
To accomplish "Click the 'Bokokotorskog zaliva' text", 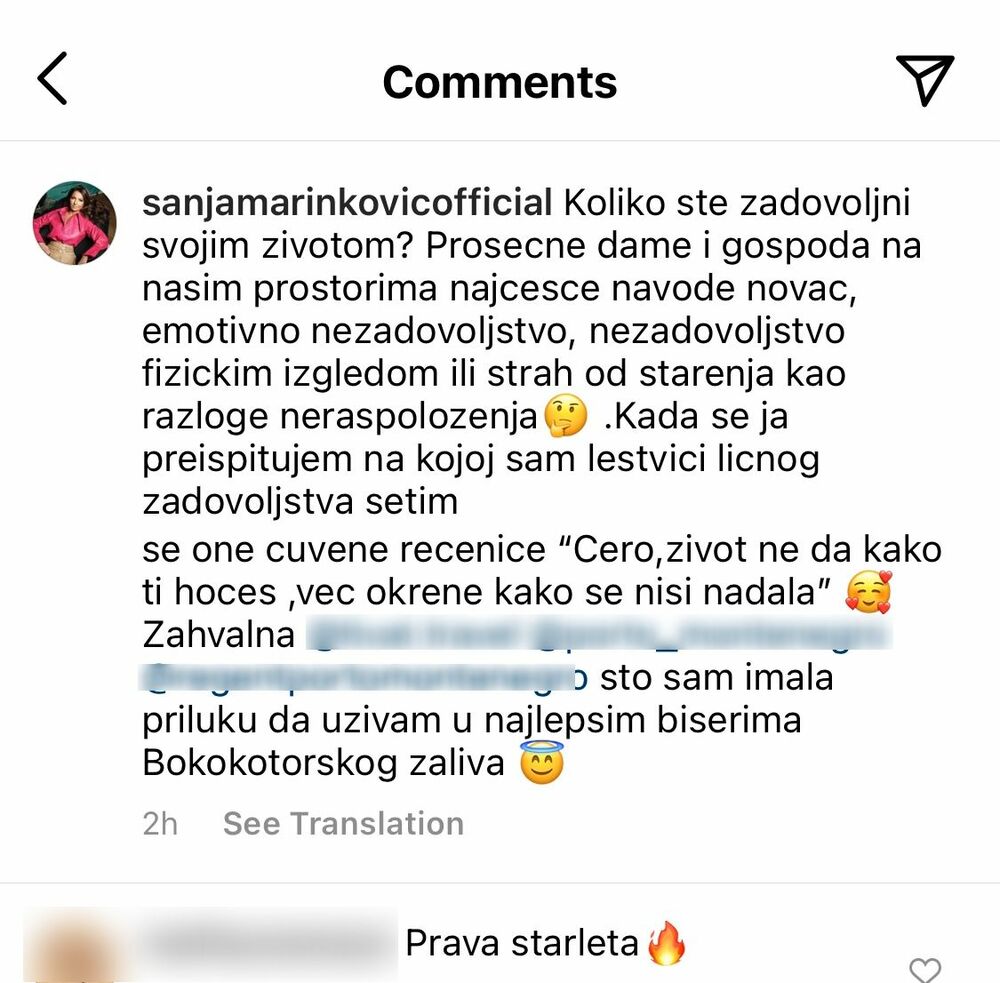I will pos(323,763).
